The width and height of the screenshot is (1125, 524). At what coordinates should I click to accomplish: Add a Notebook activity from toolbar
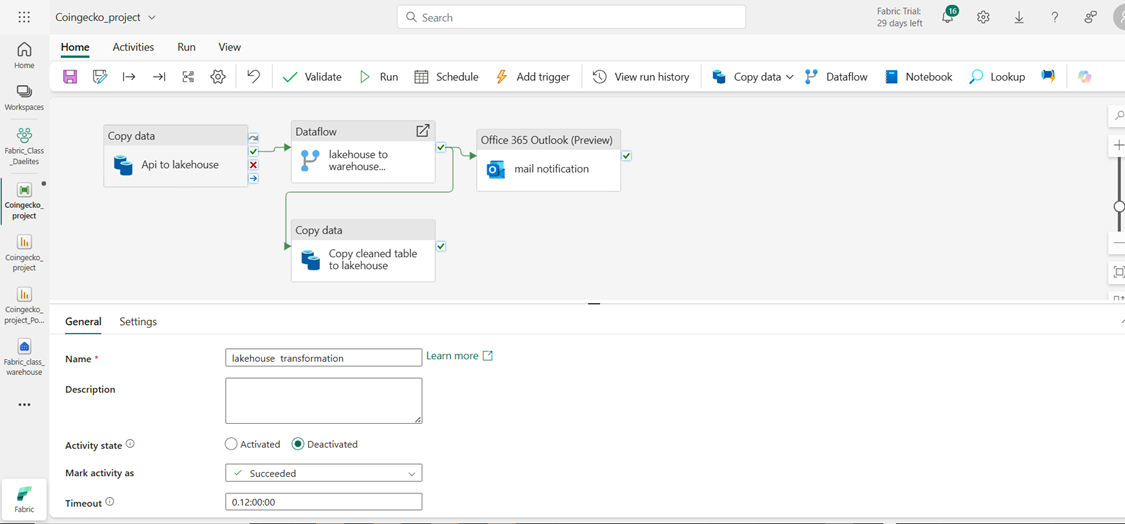click(918, 77)
